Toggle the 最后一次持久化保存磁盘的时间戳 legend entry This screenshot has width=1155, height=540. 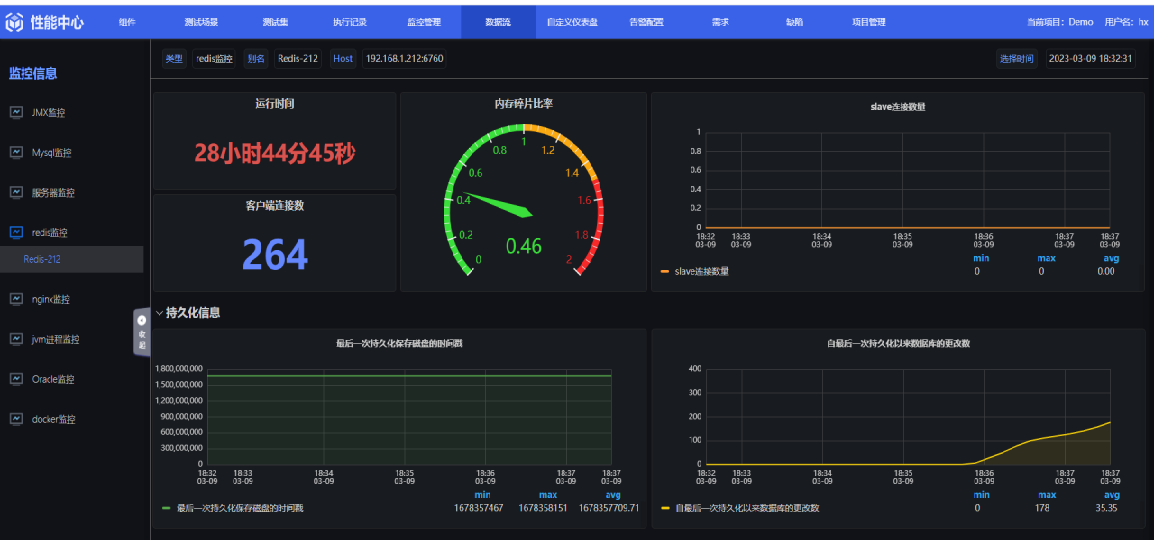pos(232,508)
